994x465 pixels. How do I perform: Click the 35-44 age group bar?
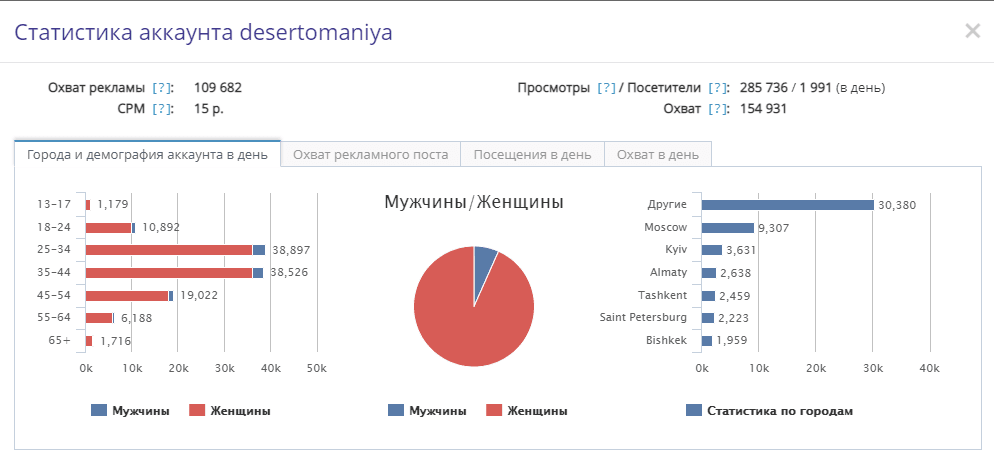174,273
